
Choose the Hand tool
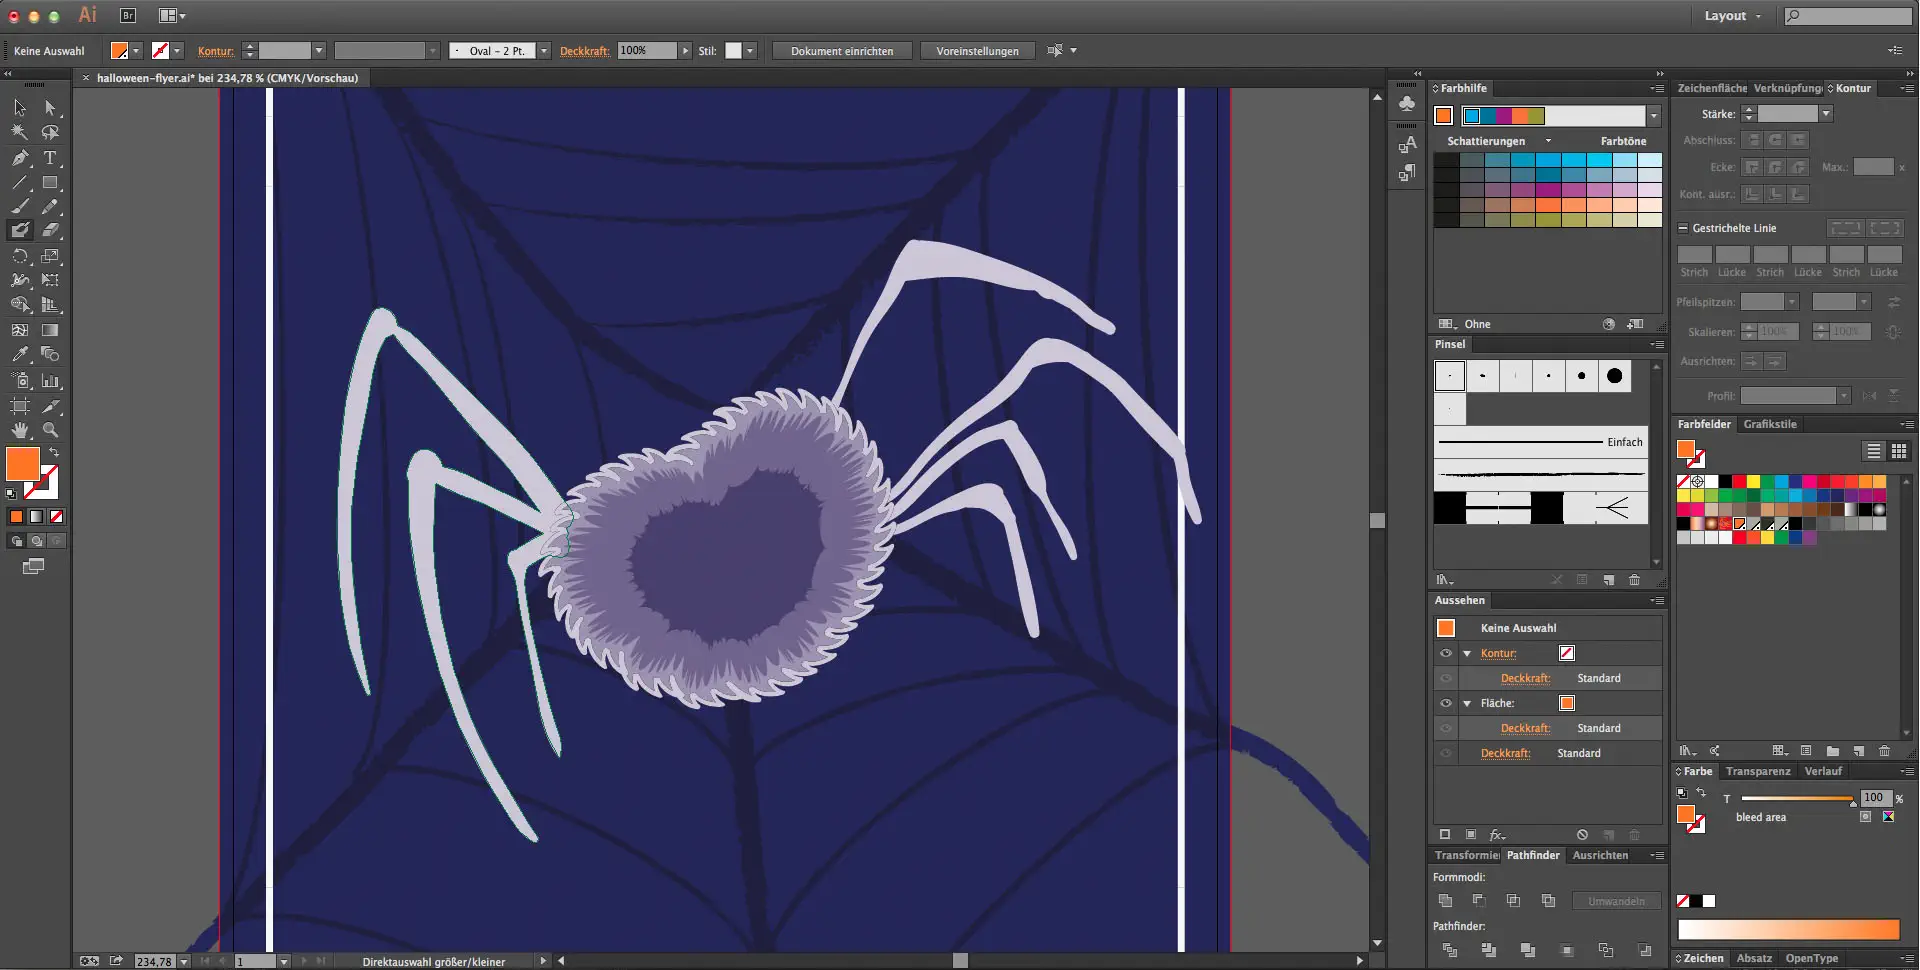[x=20, y=430]
